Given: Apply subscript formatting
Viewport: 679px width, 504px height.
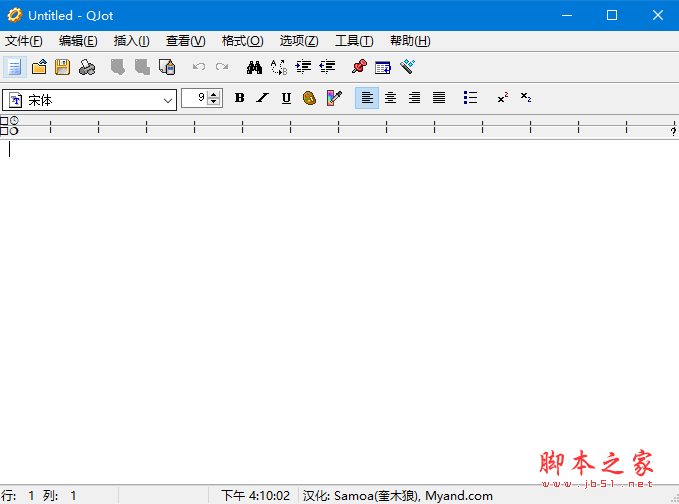Looking at the screenshot, I should tap(526, 98).
